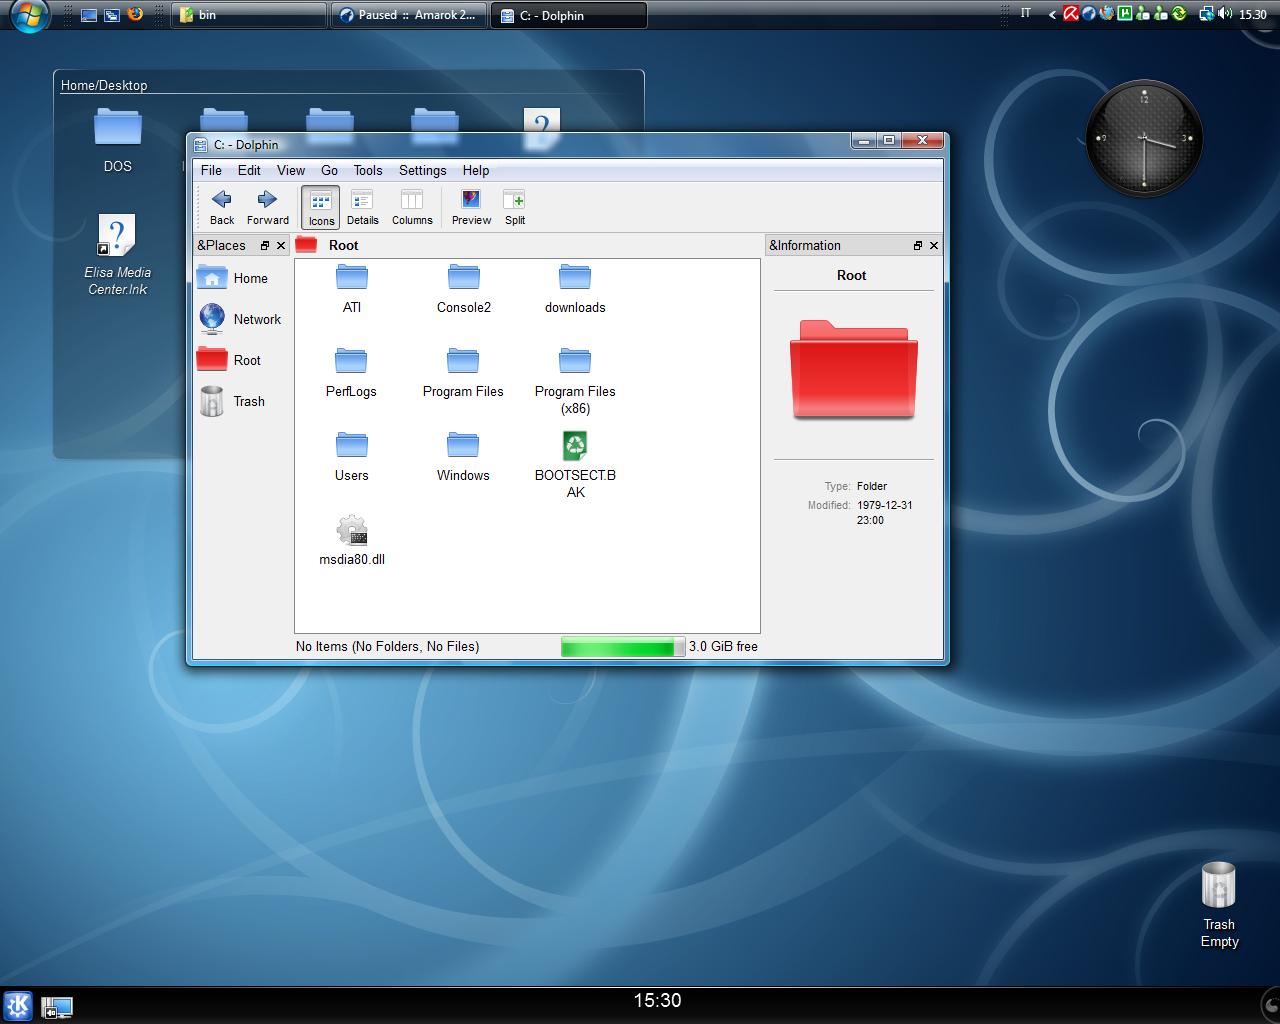Open the Settings menu
The image size is (1280, 1024).
pos(422,170)
